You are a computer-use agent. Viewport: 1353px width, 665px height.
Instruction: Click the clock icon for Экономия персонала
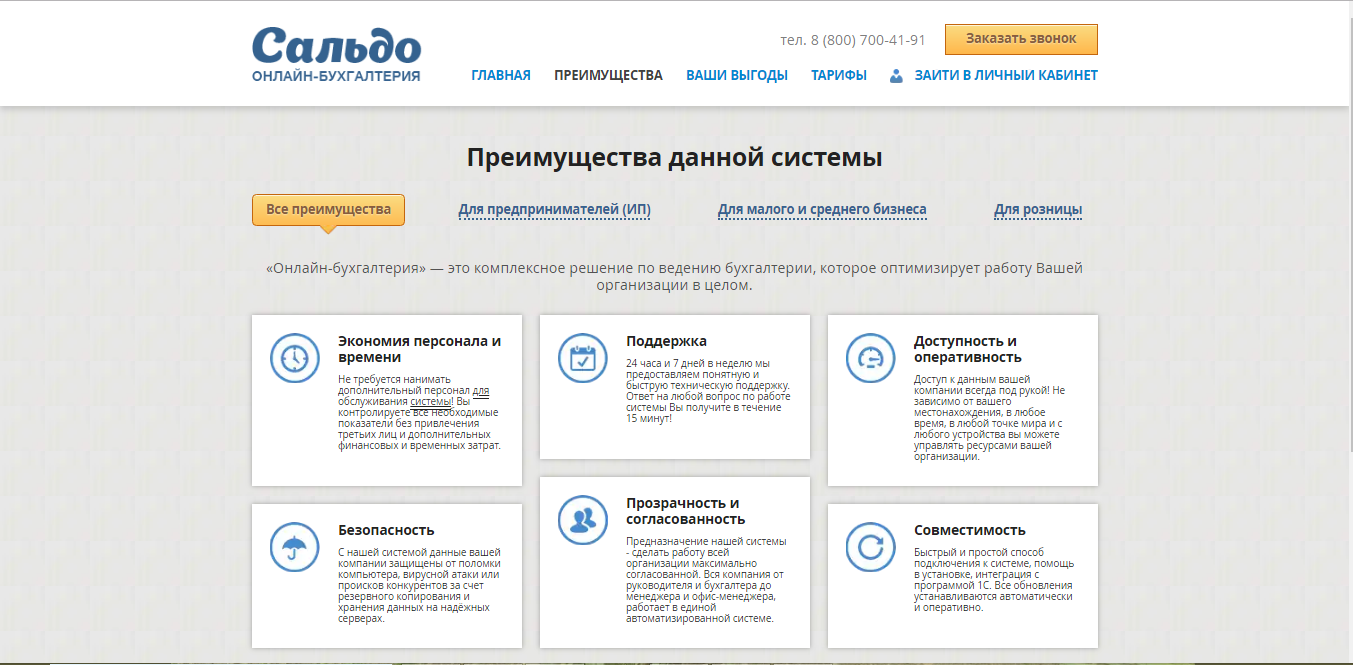point(294,358)
